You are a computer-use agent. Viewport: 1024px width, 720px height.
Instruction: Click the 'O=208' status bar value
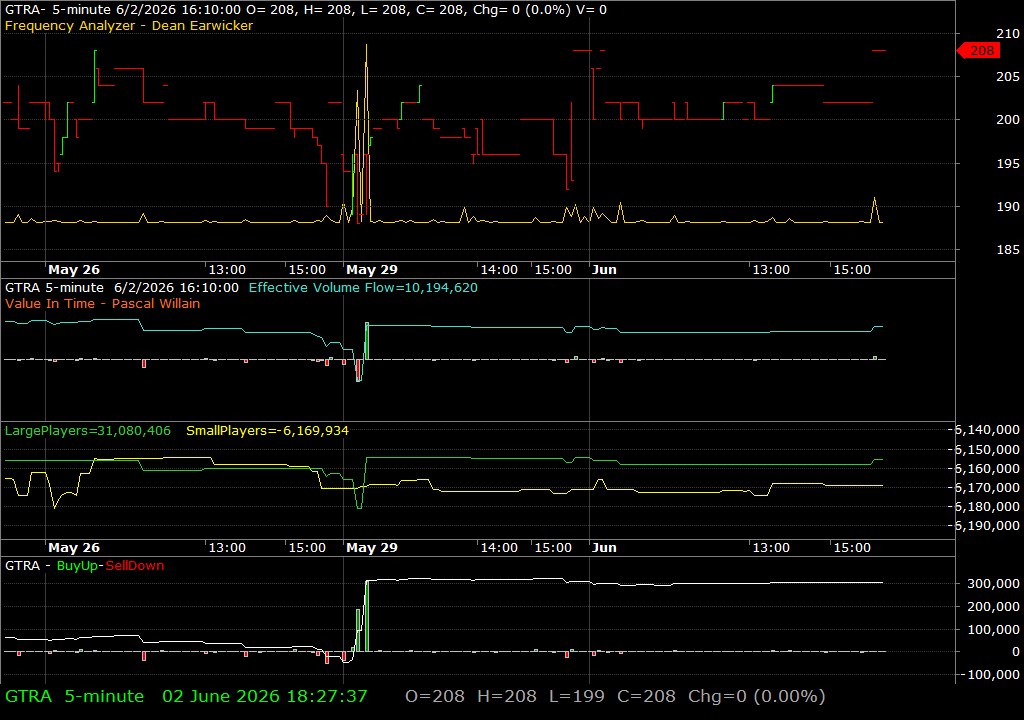(x=435, y=696)
